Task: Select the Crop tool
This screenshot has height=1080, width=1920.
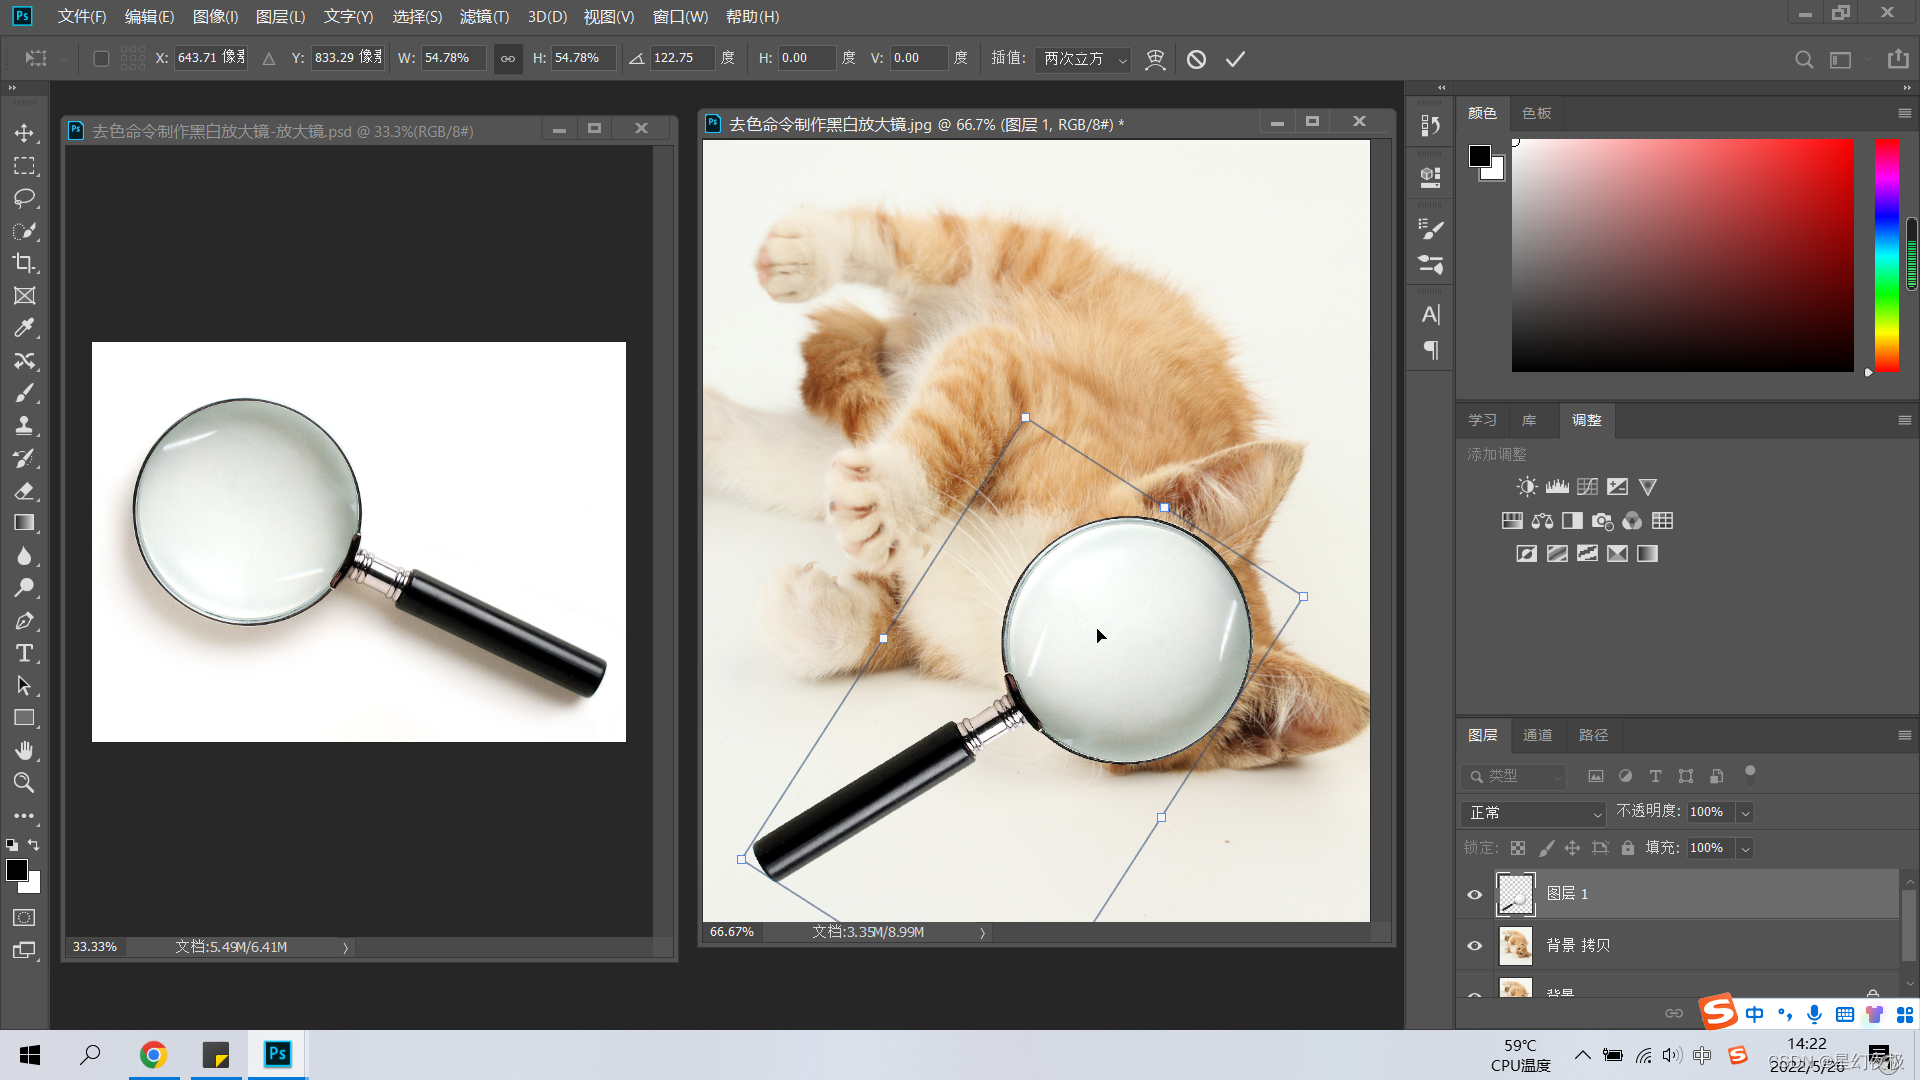Action: coord(24,263)
